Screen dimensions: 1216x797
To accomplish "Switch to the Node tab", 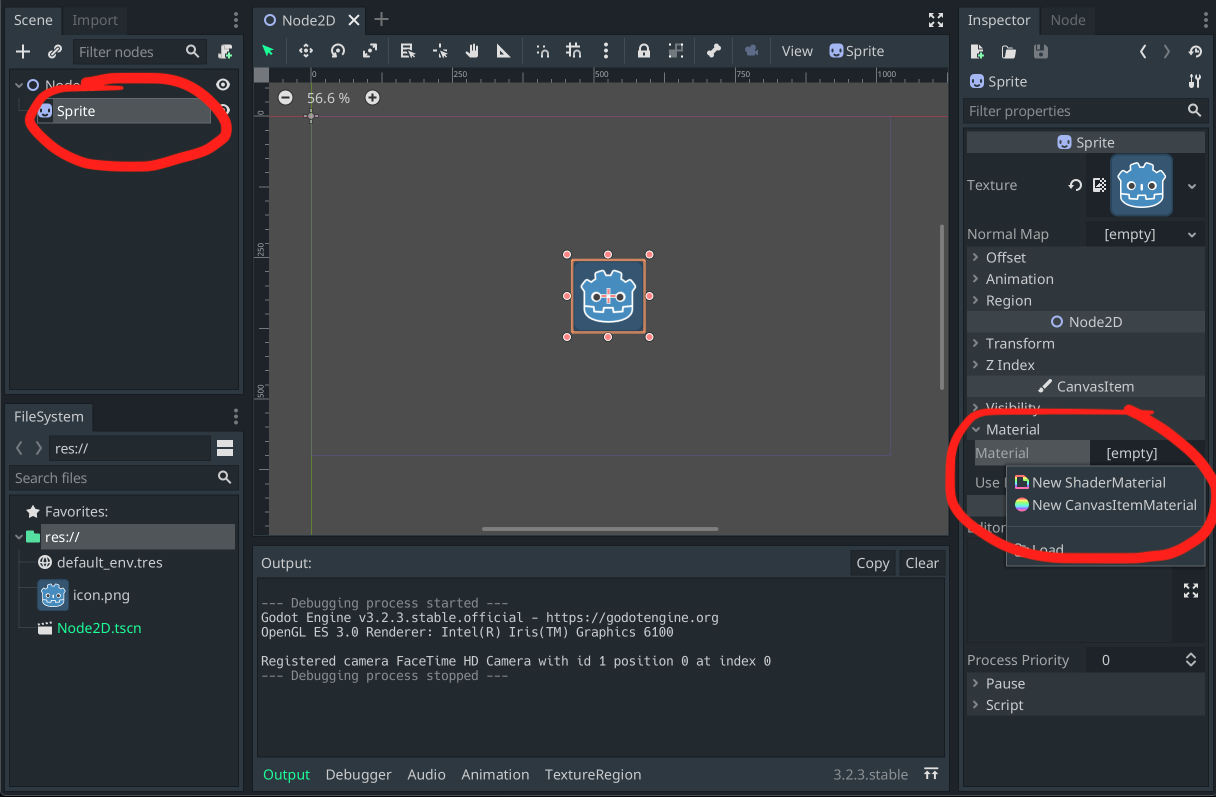I will (1067, 20).
